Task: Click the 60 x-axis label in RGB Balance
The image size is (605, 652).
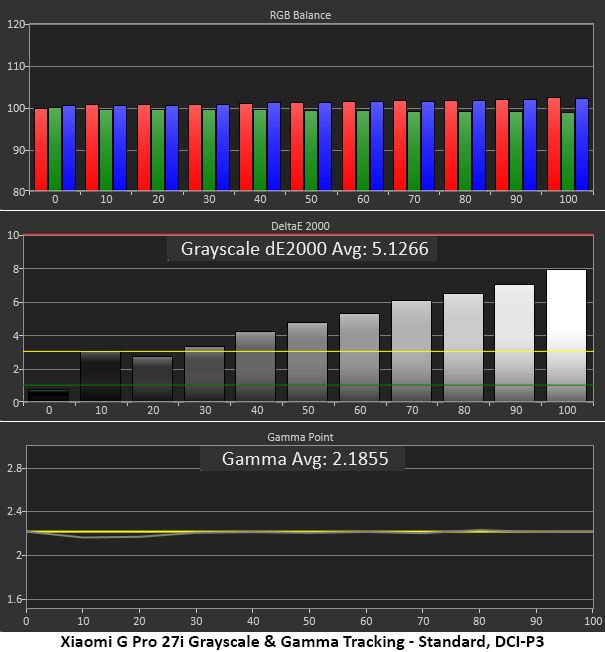Action: (x=363, y=199)
